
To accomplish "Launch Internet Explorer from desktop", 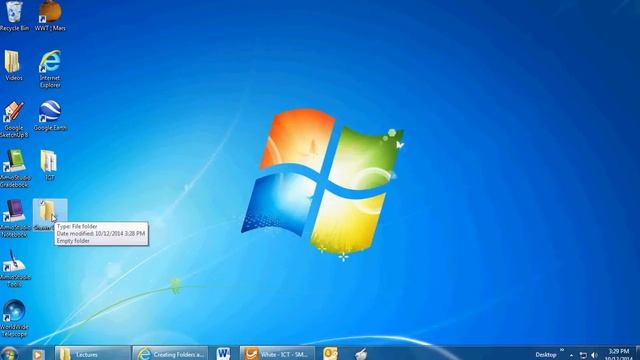I will pyautogui.click(x=50, y=69).
